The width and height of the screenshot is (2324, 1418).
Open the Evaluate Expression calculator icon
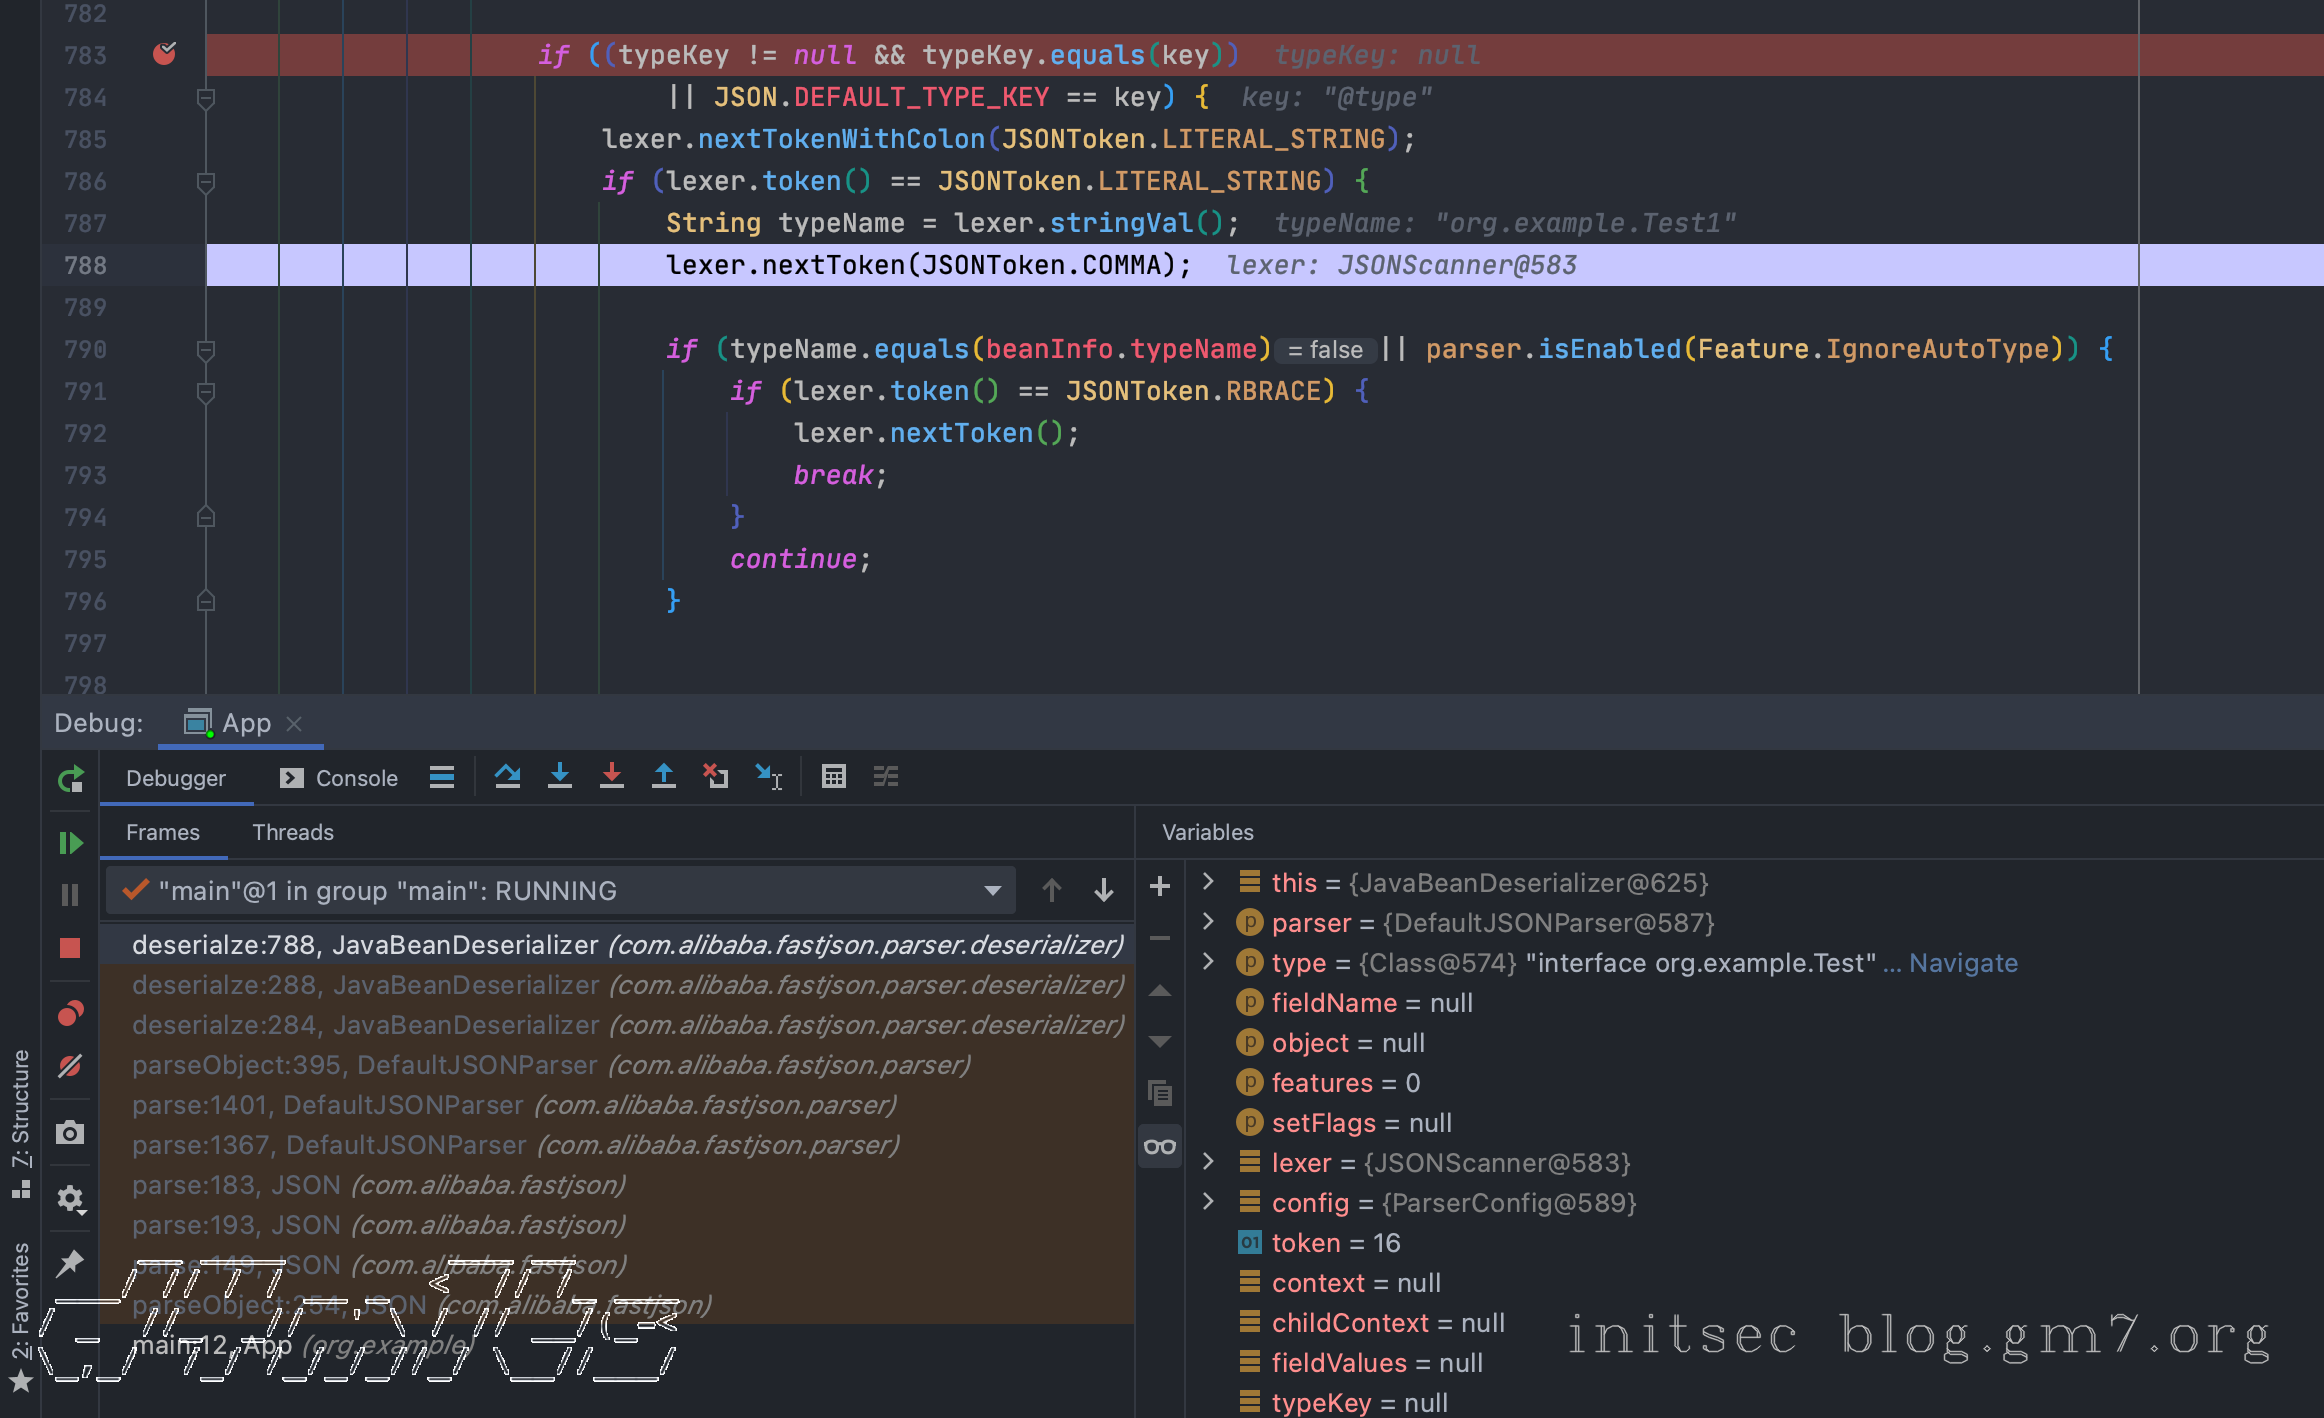tap(834, 777)
